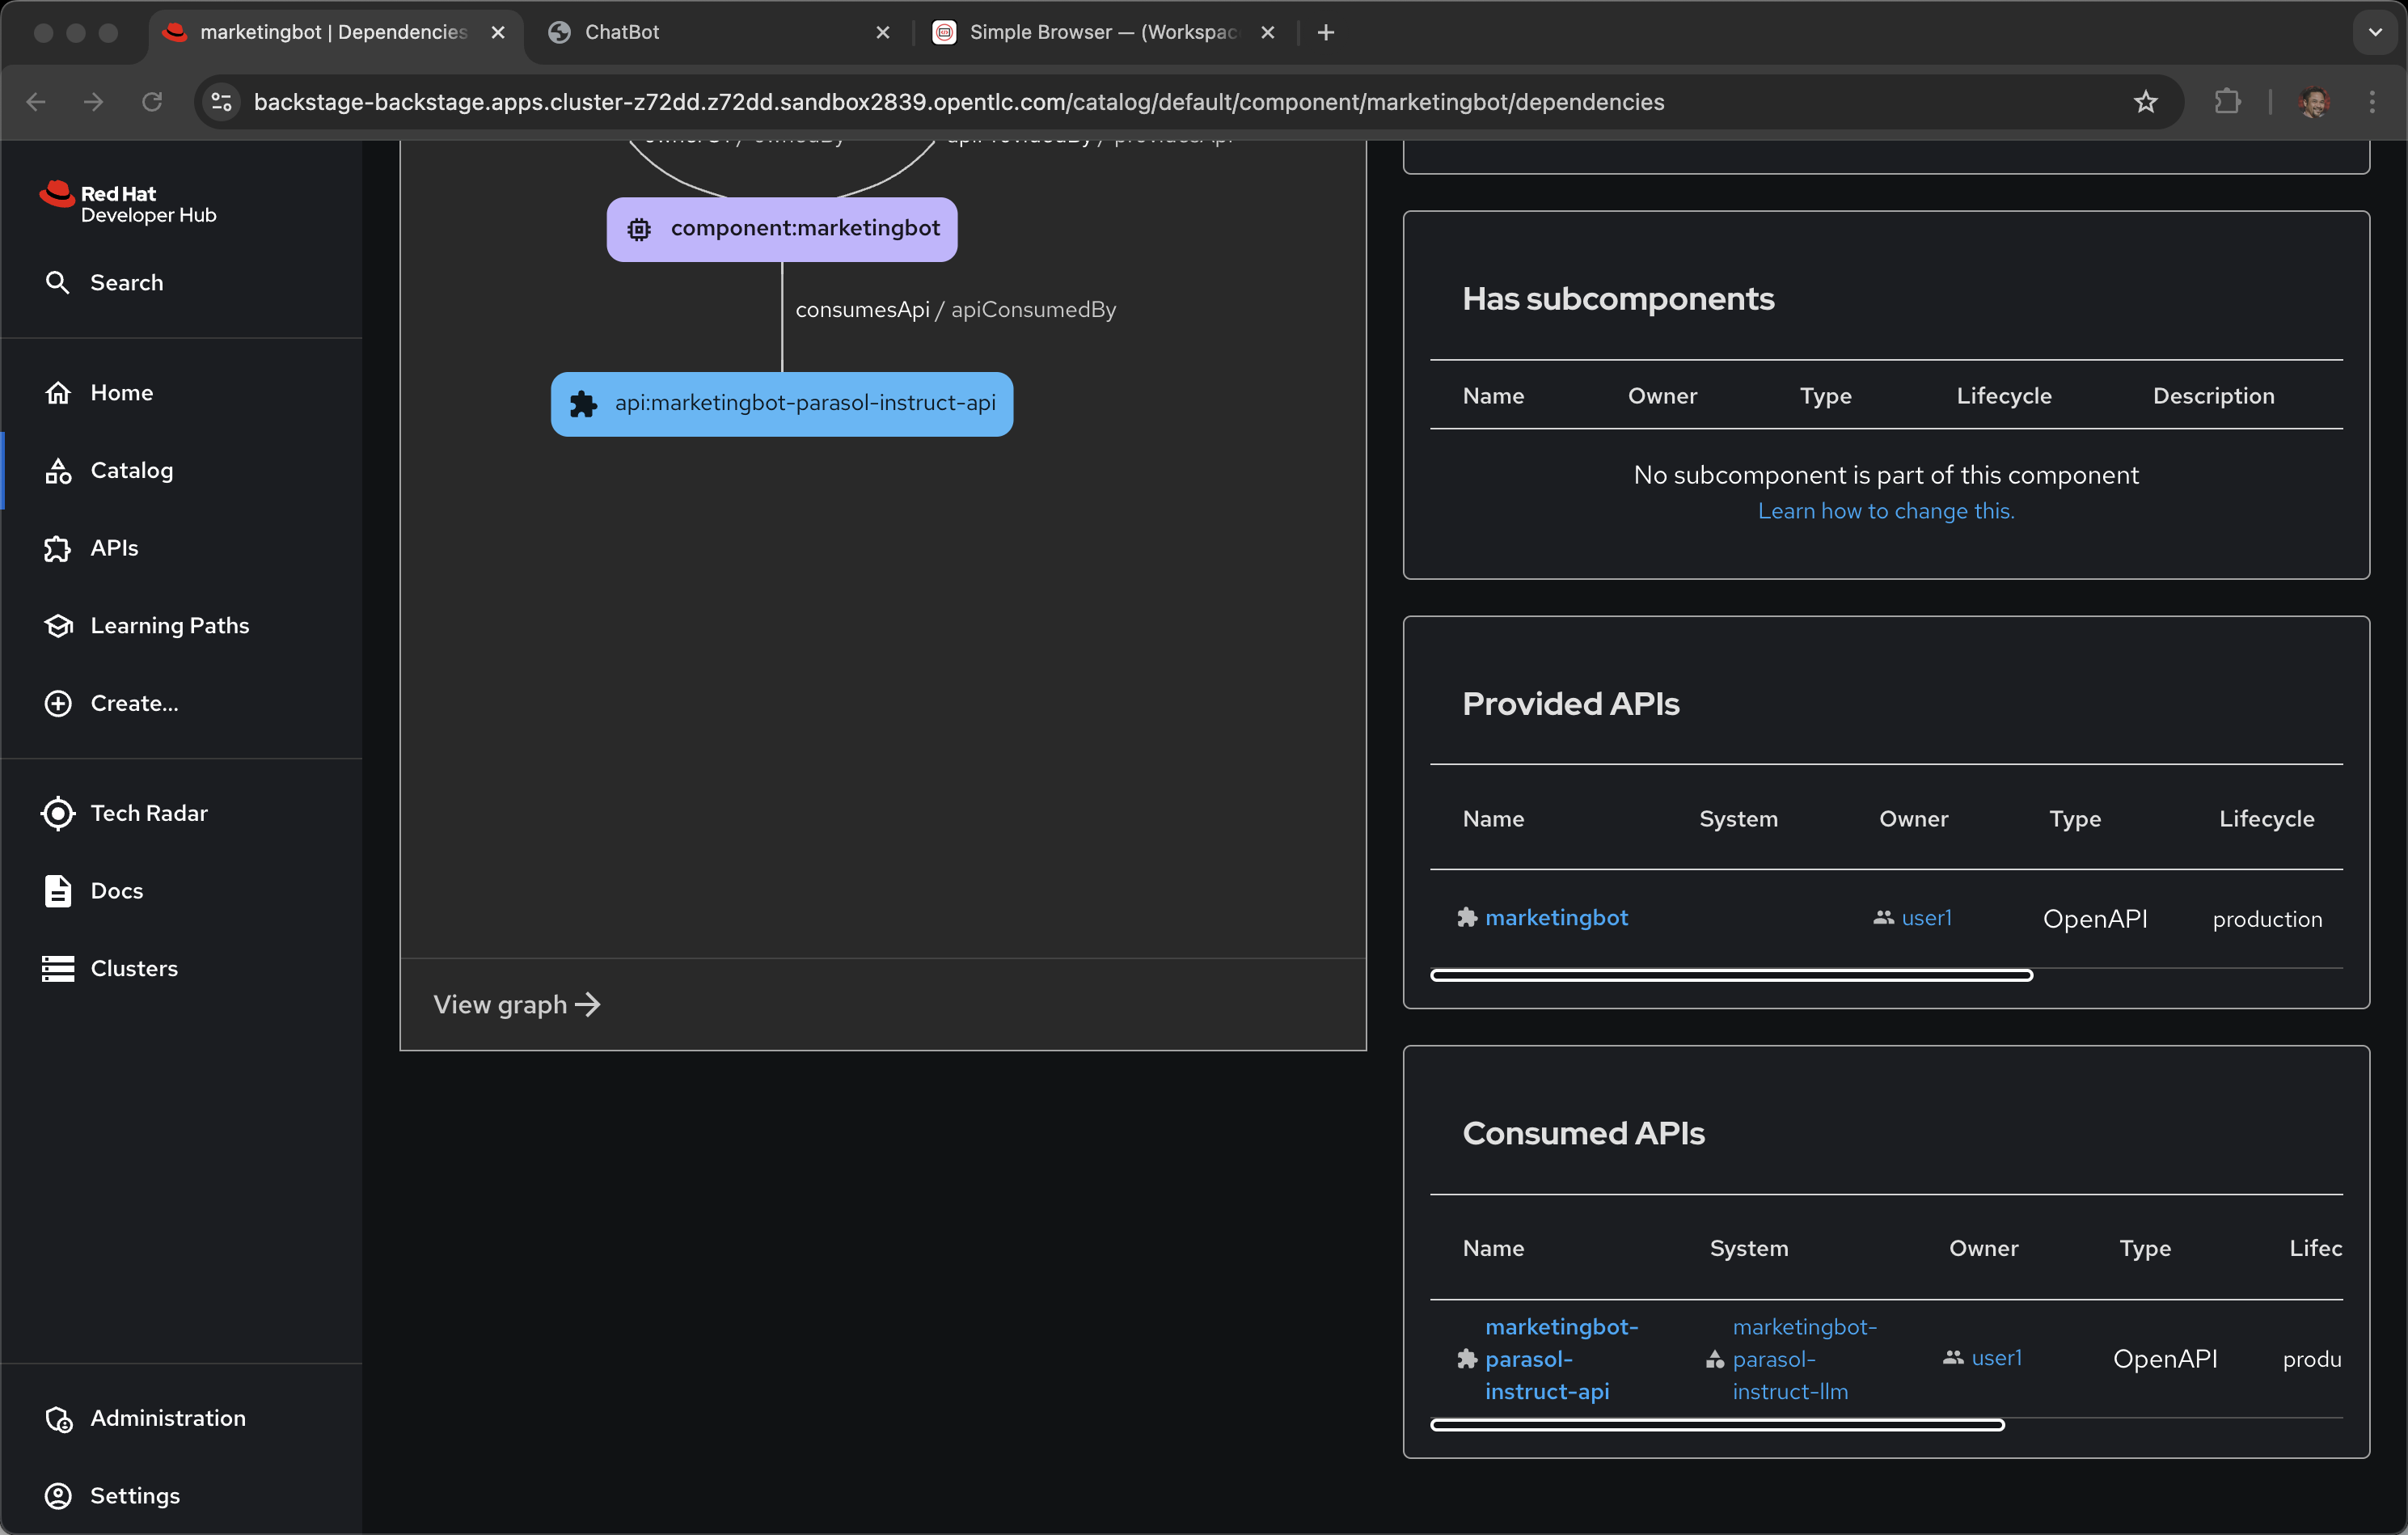Open Learn how to change this link
This screenshot has width=2408, height=1535.
pyautogui.click(x=1885, y=511)
